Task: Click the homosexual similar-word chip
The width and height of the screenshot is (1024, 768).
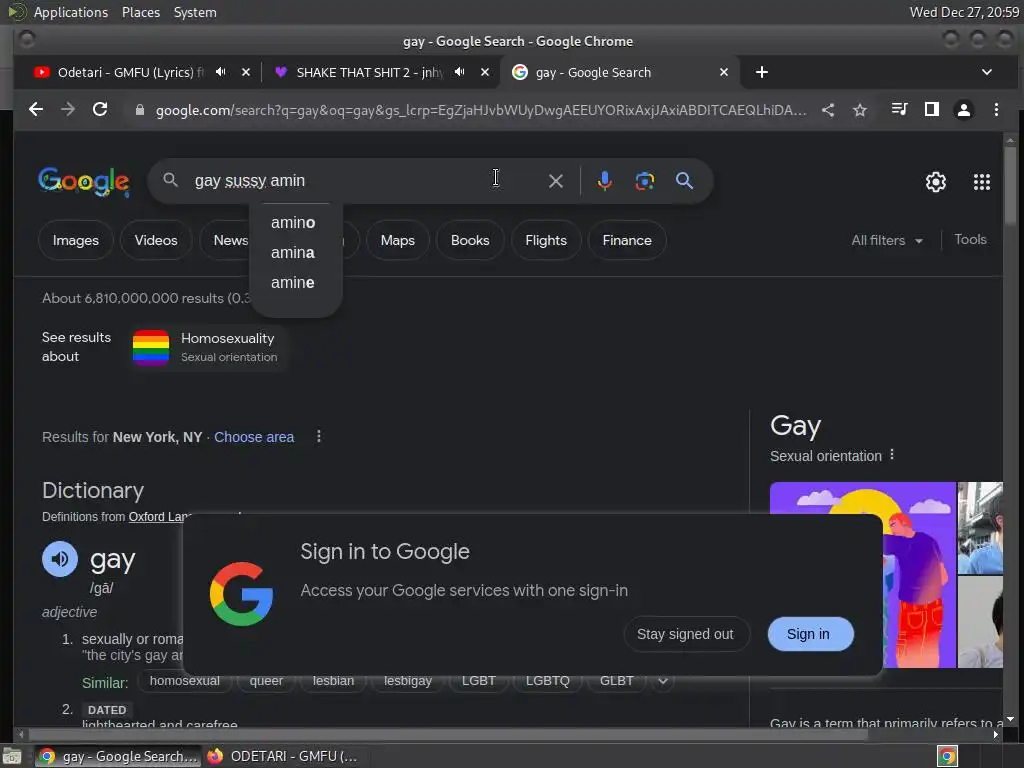Action: (185, 681)
